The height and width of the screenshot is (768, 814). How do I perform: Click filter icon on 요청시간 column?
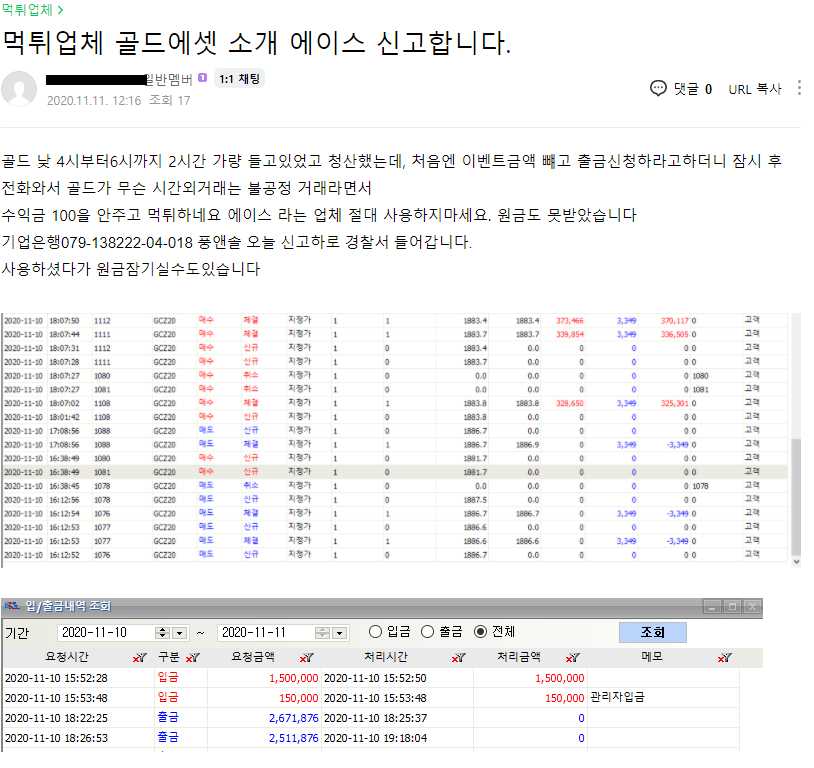tap(139, 658)
